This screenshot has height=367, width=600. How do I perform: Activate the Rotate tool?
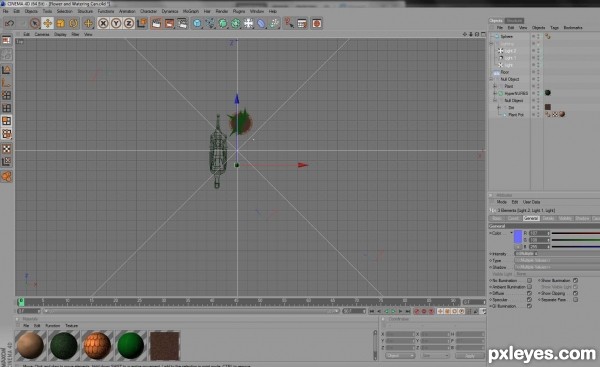73,23
